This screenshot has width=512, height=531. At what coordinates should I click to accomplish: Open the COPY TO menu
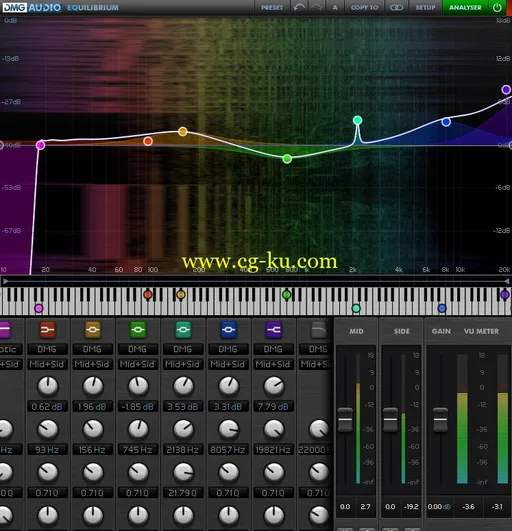(364, 7)
